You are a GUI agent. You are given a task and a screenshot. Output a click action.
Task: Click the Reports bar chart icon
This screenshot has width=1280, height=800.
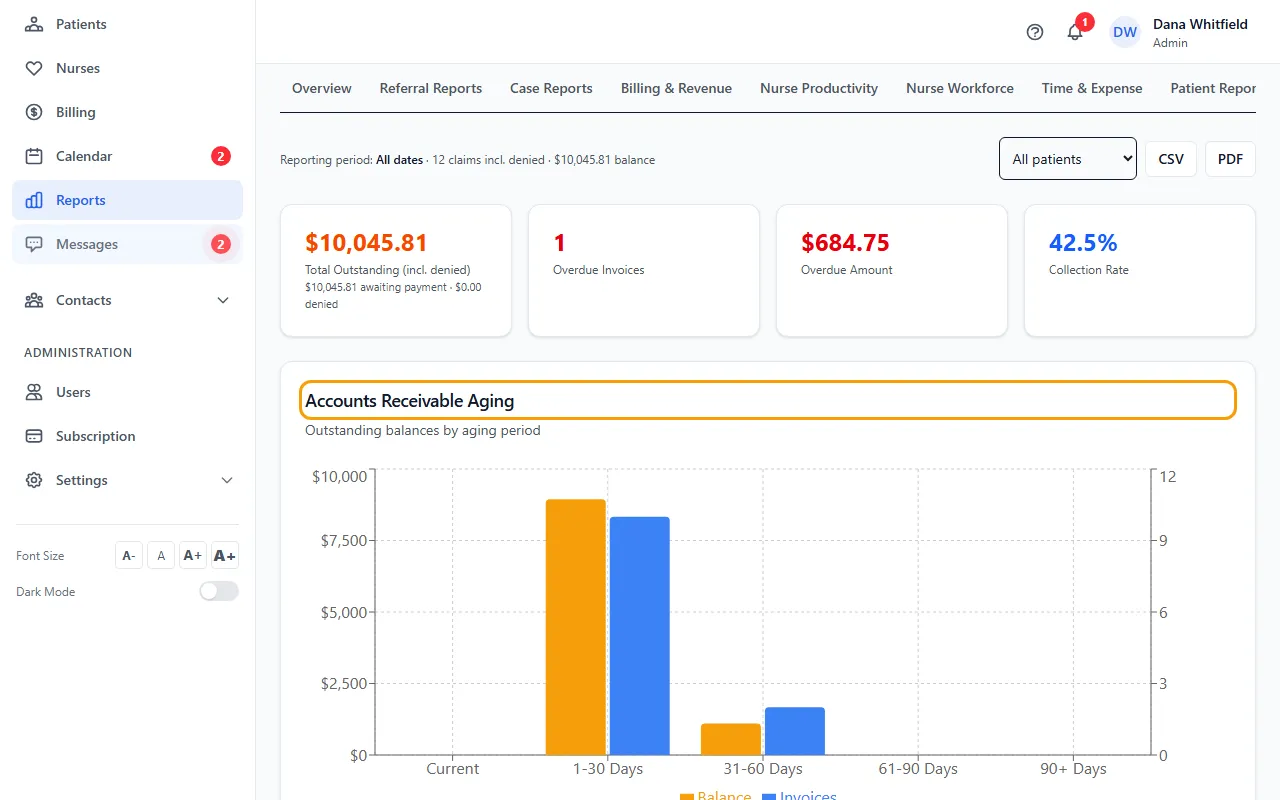click(34, 200)
